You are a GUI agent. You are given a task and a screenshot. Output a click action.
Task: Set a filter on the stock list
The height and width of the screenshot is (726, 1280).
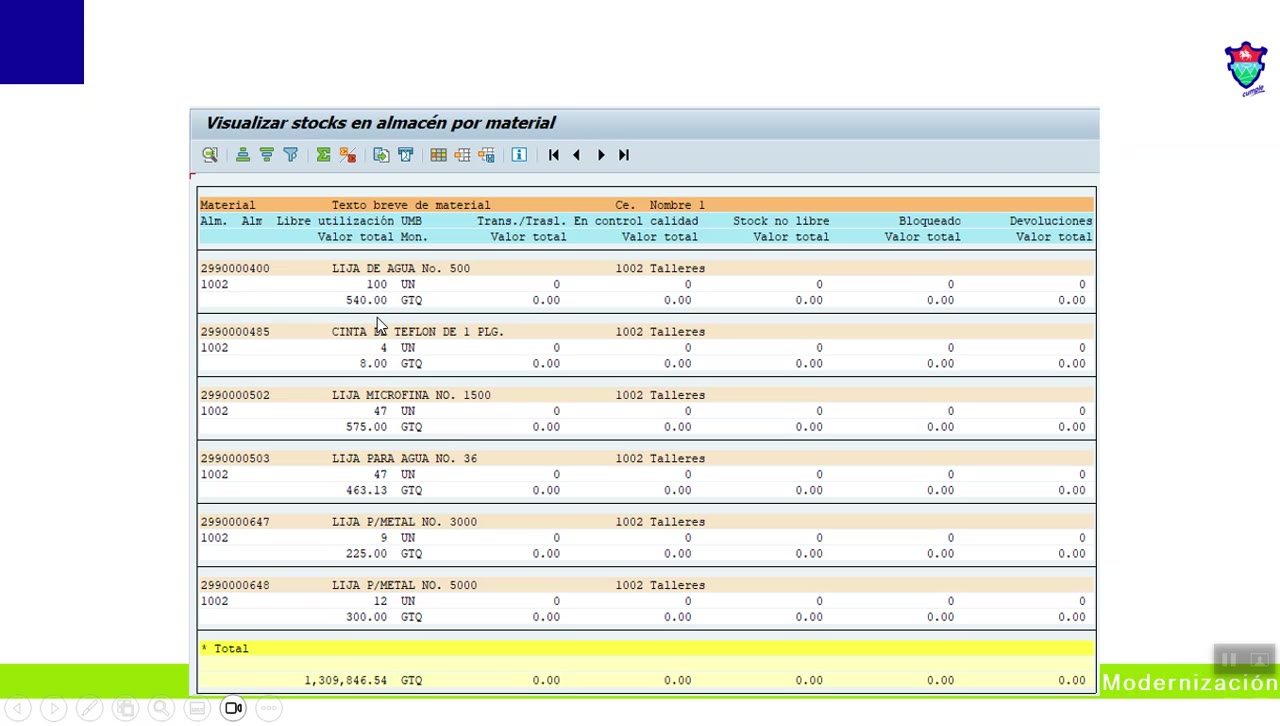click(291, 154)
